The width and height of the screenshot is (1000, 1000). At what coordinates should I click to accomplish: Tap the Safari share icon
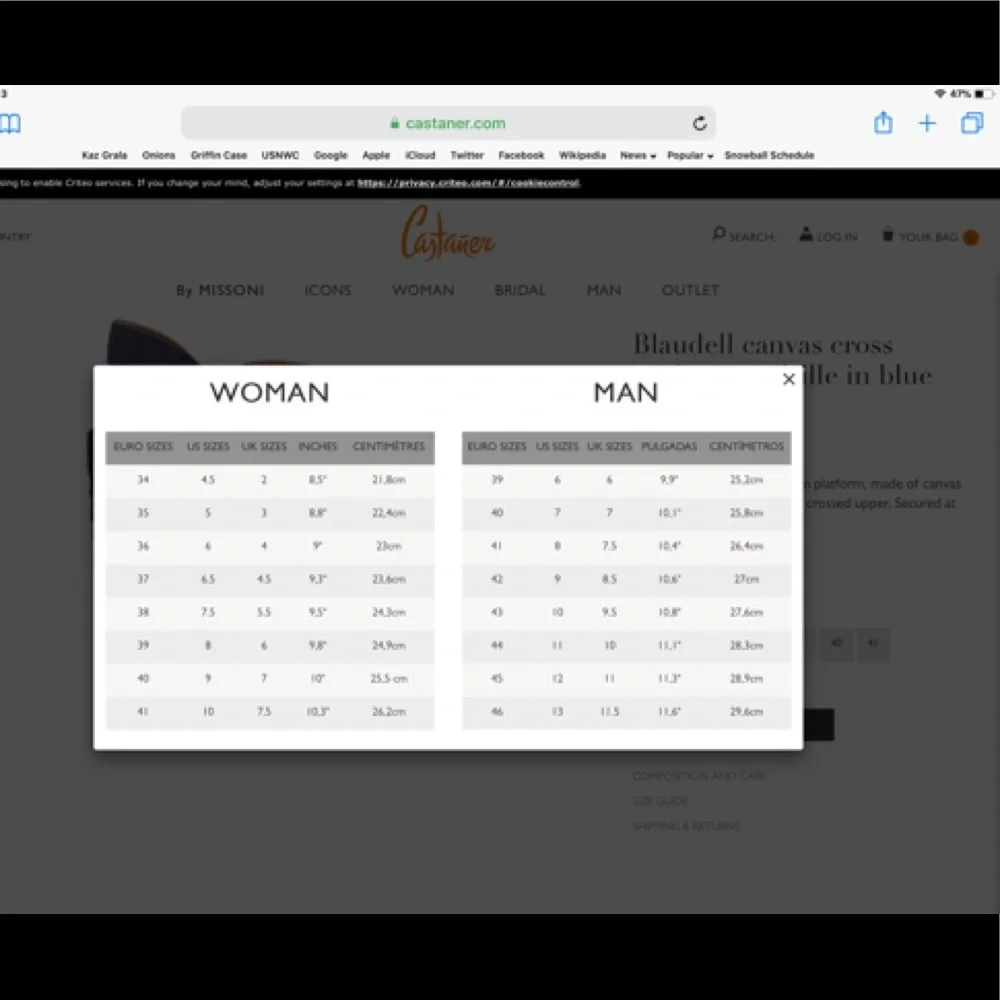point(883,122)
